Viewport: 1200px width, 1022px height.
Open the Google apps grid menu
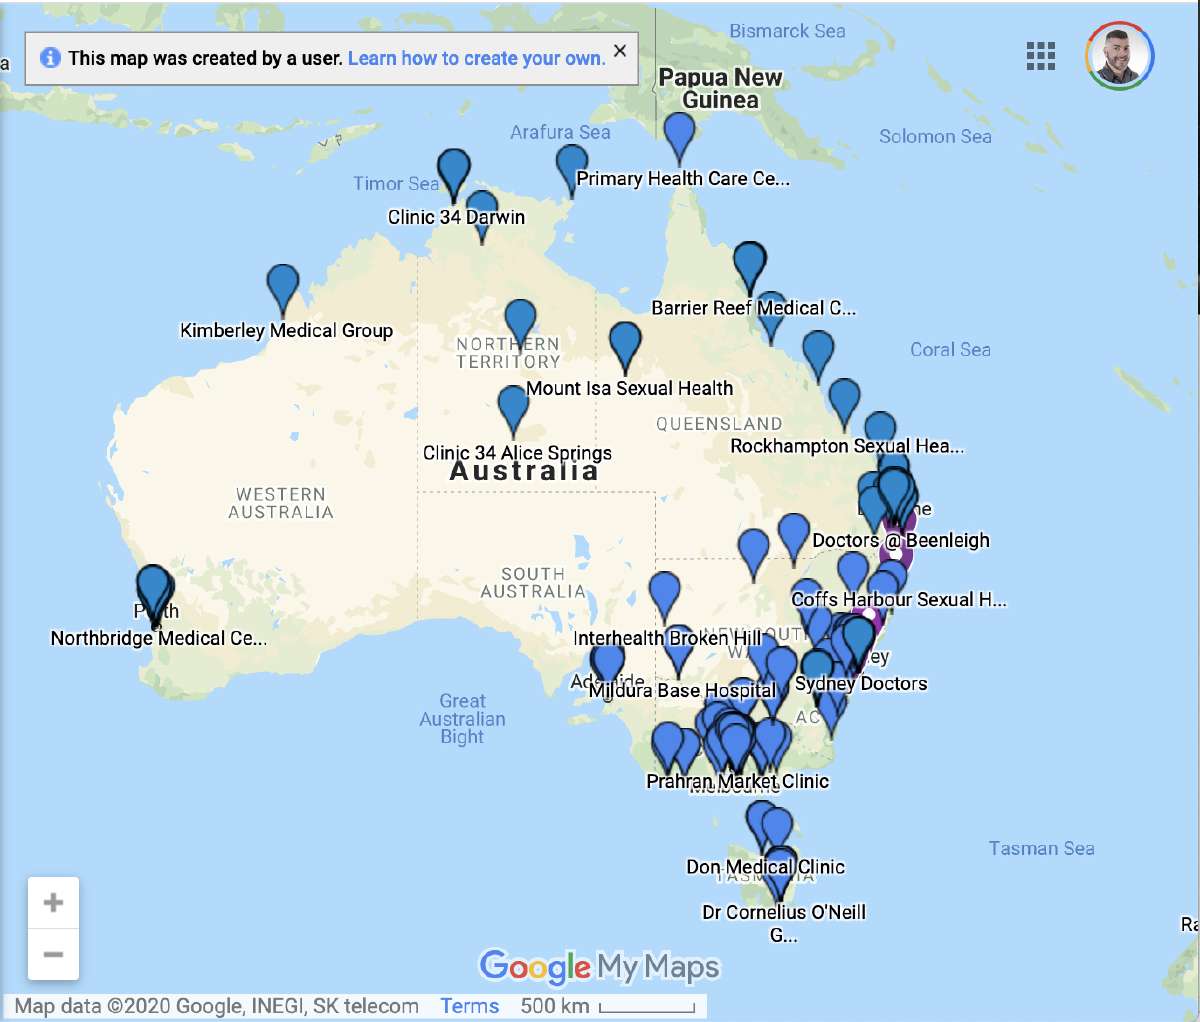1040,57
